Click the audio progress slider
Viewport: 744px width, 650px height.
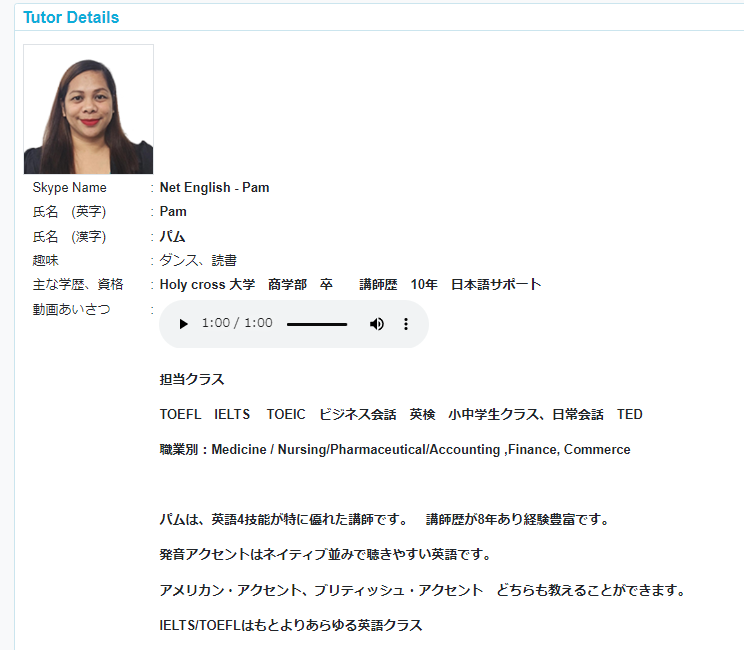(x=317, y=325)
